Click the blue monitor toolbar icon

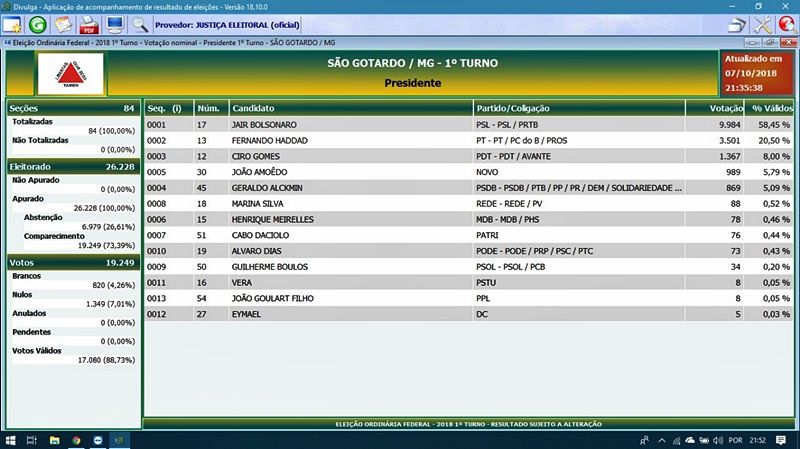point(114,24)
